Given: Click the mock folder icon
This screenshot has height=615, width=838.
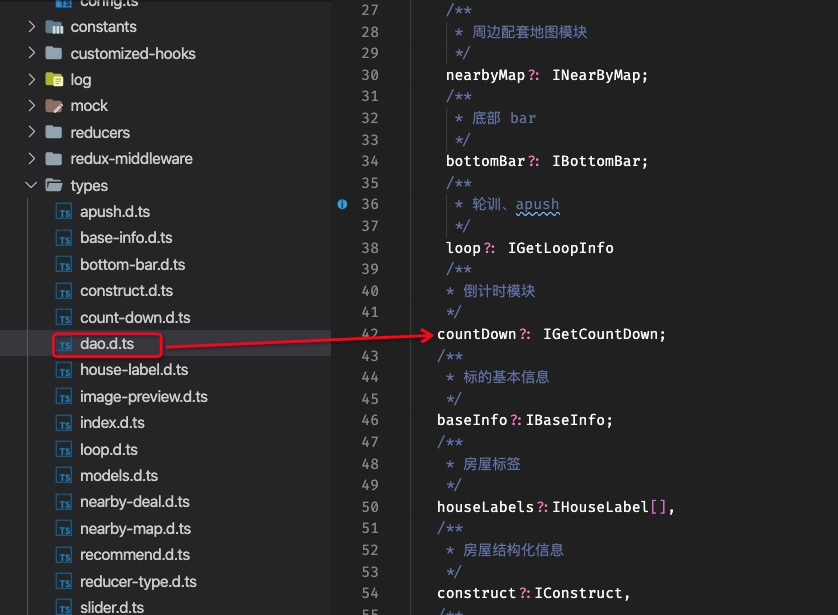Looking at the screenshot, I should click(x=54, y=106).
